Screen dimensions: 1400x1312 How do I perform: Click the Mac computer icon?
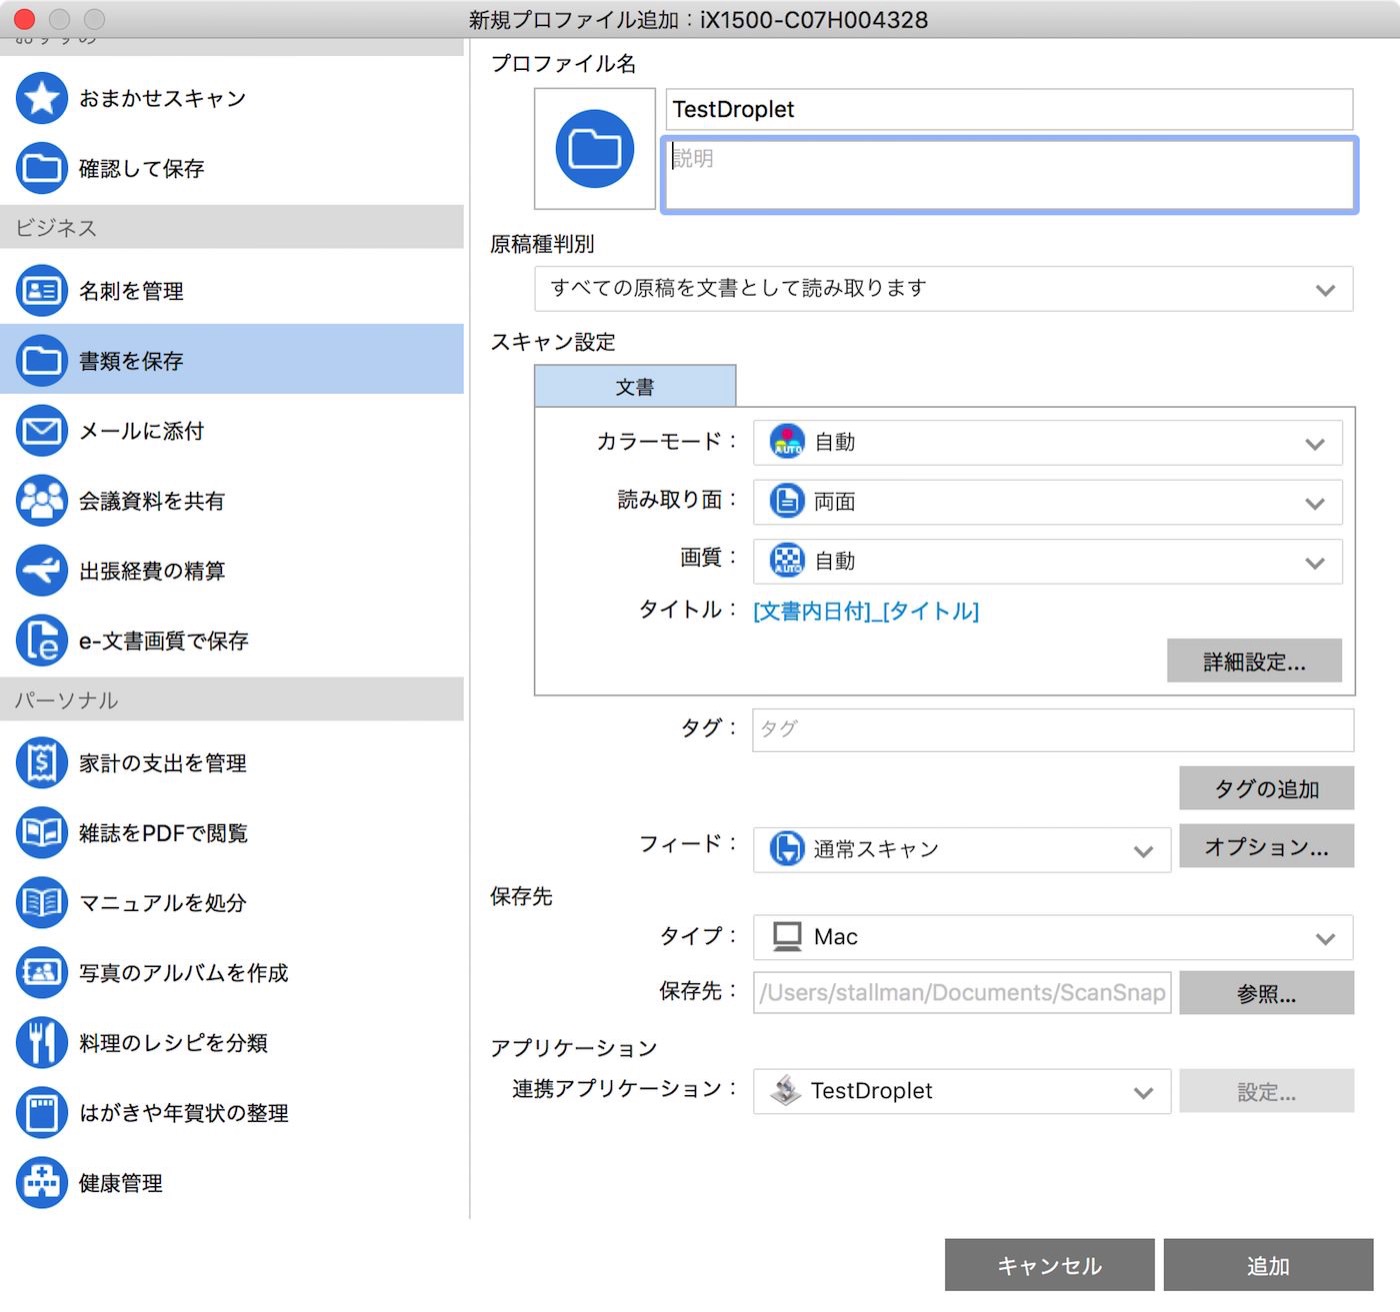coord(787,937)
